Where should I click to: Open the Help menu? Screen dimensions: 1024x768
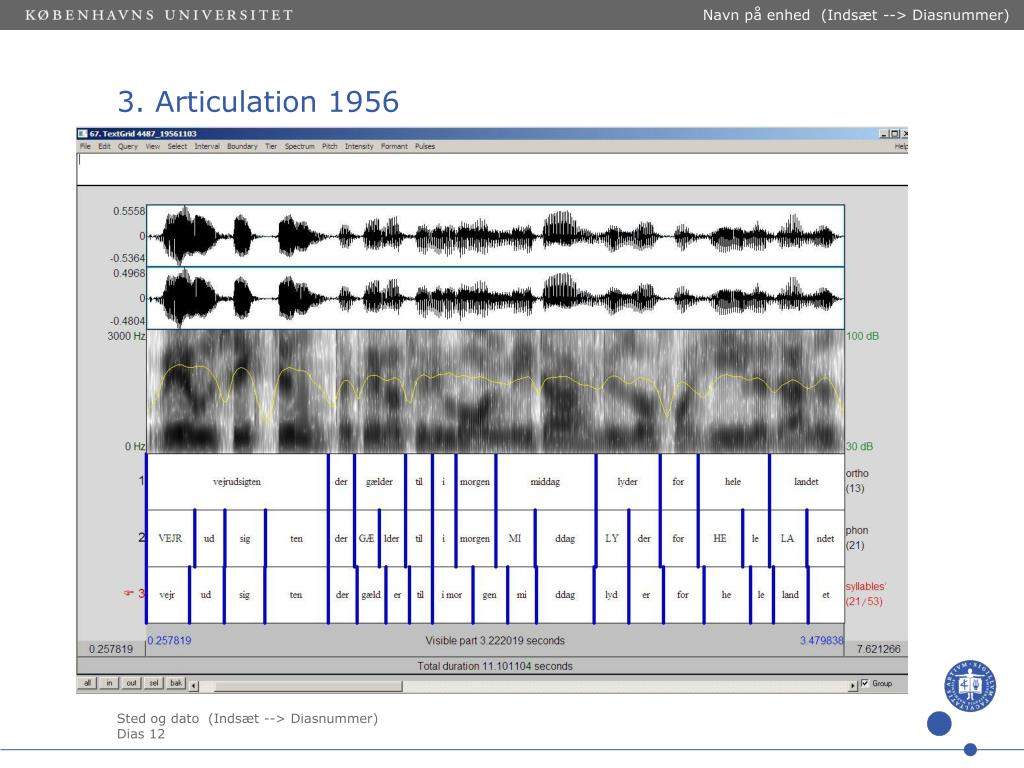point(901,146)
